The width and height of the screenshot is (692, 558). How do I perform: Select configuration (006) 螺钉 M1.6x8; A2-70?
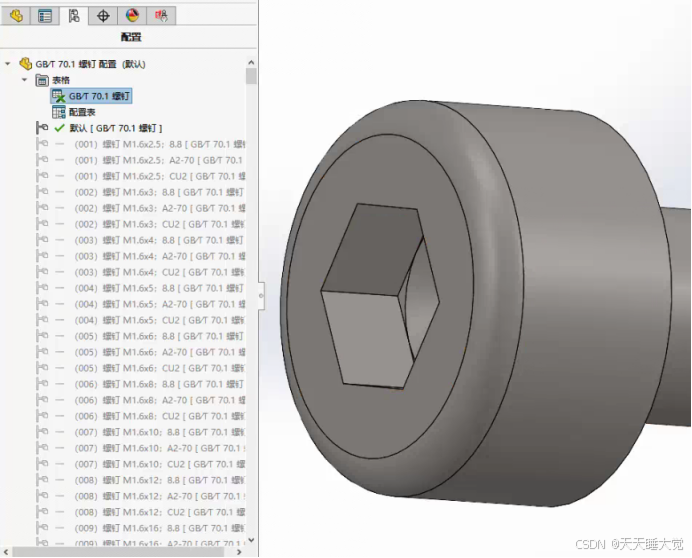pyautogui.click(x=160, y=400)
